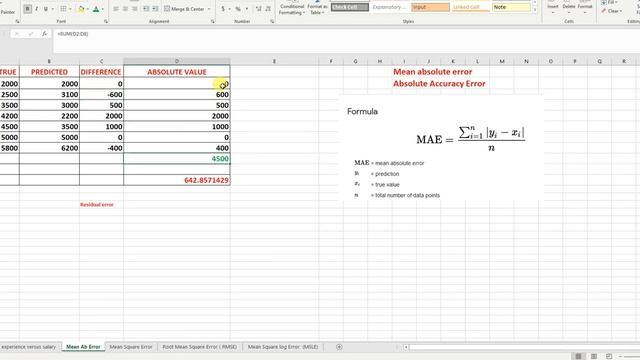Select predicted value 3100 cell
This screenshot has height=360, width=640.
(x=49, y=95)
